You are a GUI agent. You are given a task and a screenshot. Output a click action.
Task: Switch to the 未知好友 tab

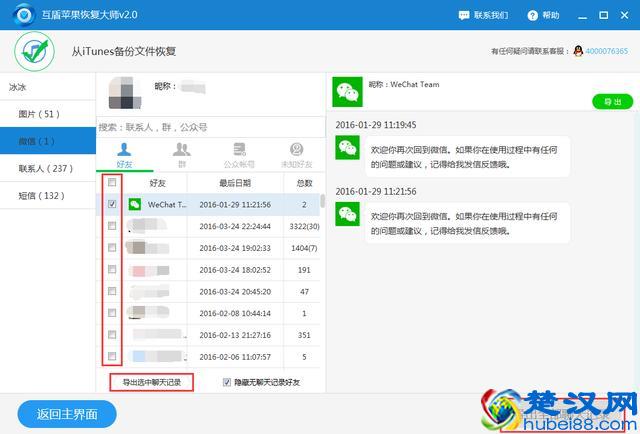click(x=296, y=156)
